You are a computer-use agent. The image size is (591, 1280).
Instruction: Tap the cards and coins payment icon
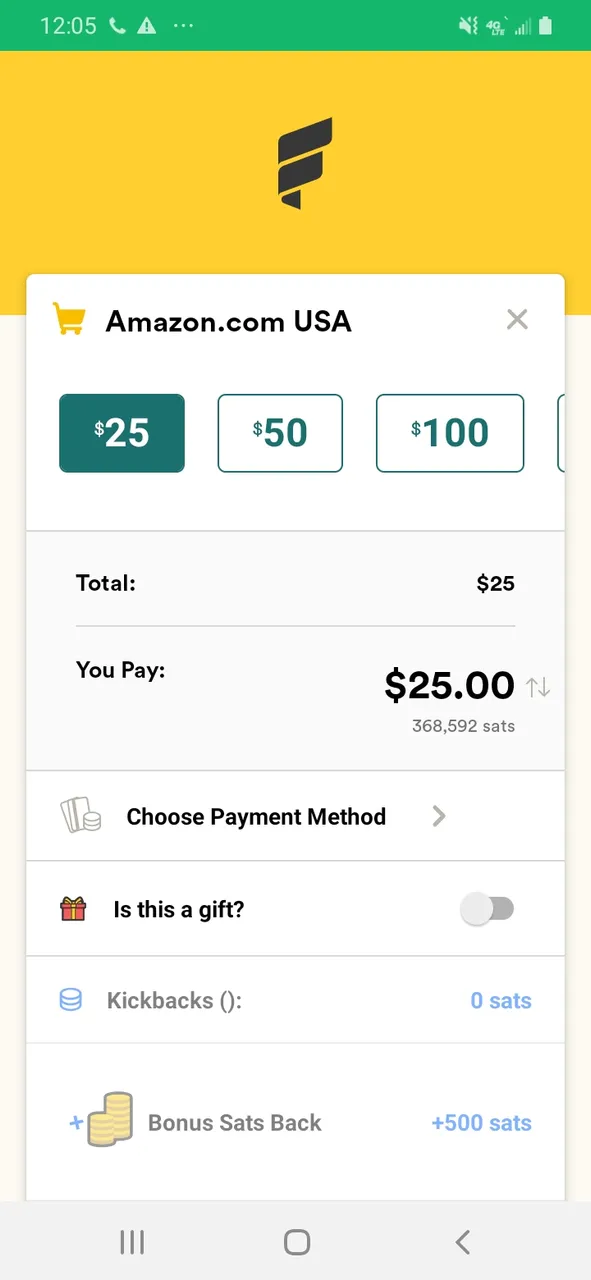(81, 816)
